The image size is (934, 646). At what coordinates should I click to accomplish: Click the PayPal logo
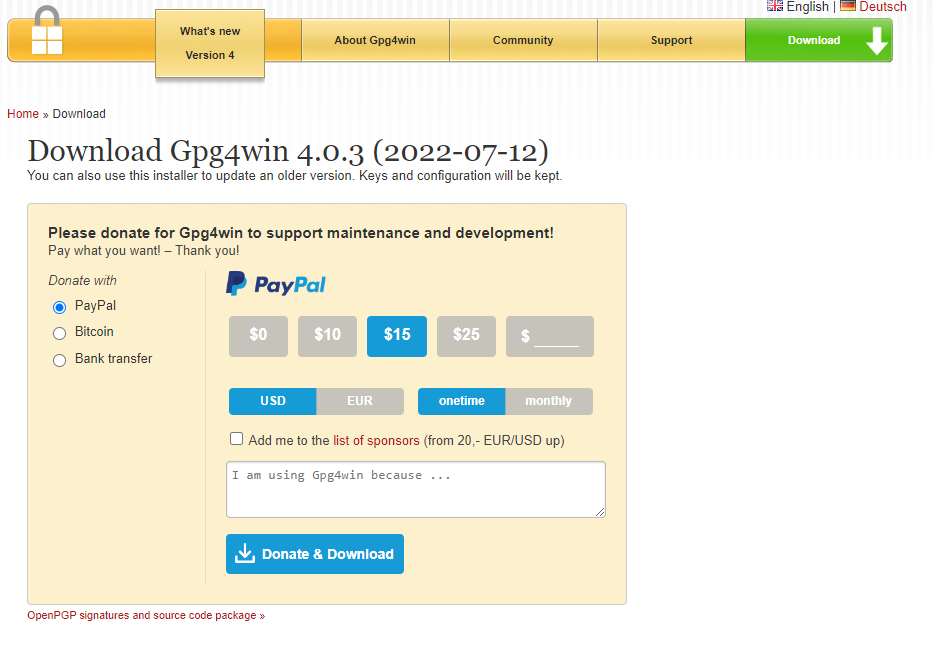pos(276,285)
